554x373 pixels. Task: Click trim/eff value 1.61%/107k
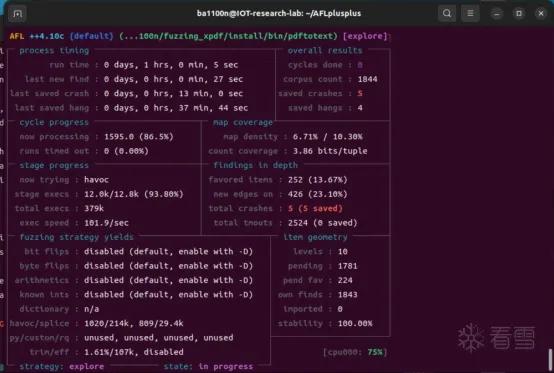click(x=134, y=352)
